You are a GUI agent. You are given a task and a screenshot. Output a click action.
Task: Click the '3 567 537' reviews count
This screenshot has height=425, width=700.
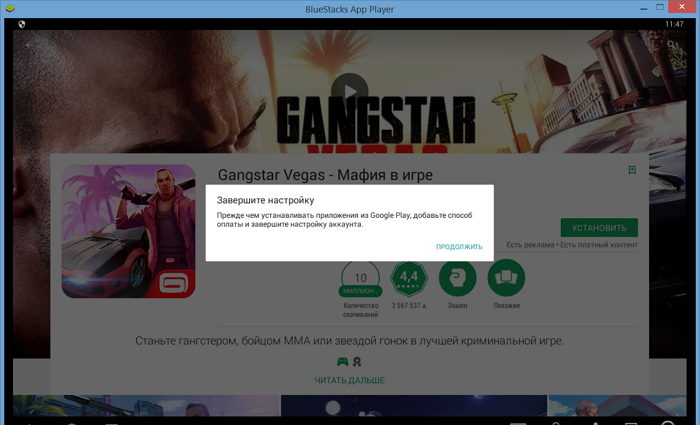pos(408,306)
